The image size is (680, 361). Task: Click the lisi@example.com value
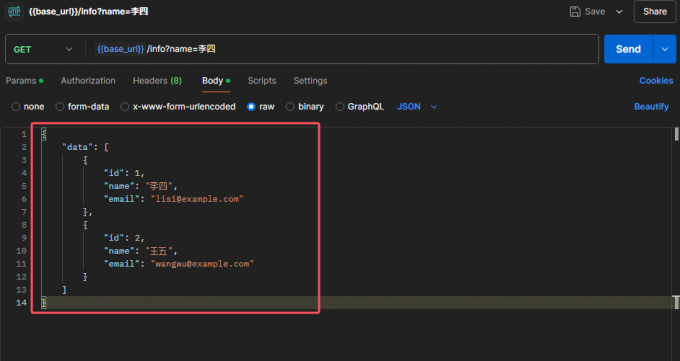[197, 199]
